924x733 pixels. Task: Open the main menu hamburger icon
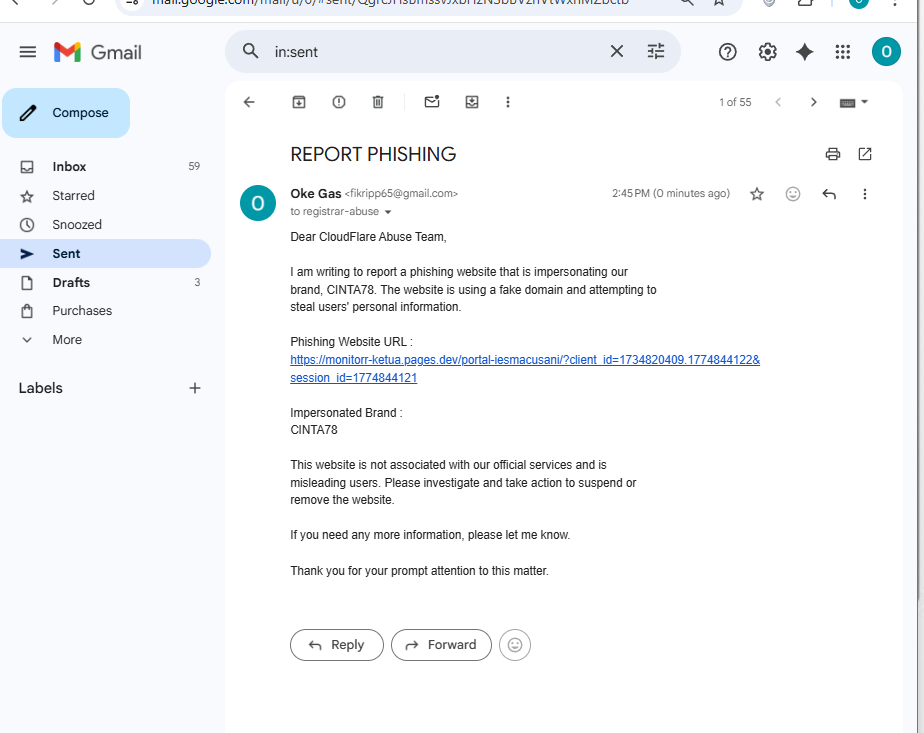click(28, 52)
